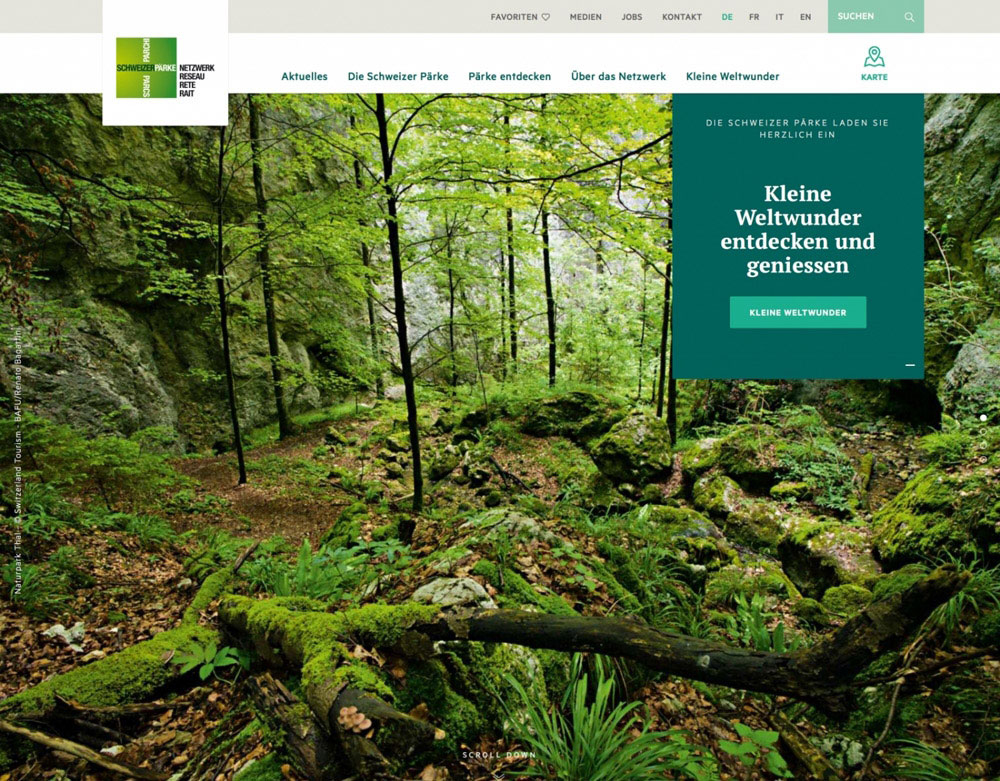This screenshot has height=781, width=1000.
Task: Open the JOBS page link
Action: [x=632, y=17]
